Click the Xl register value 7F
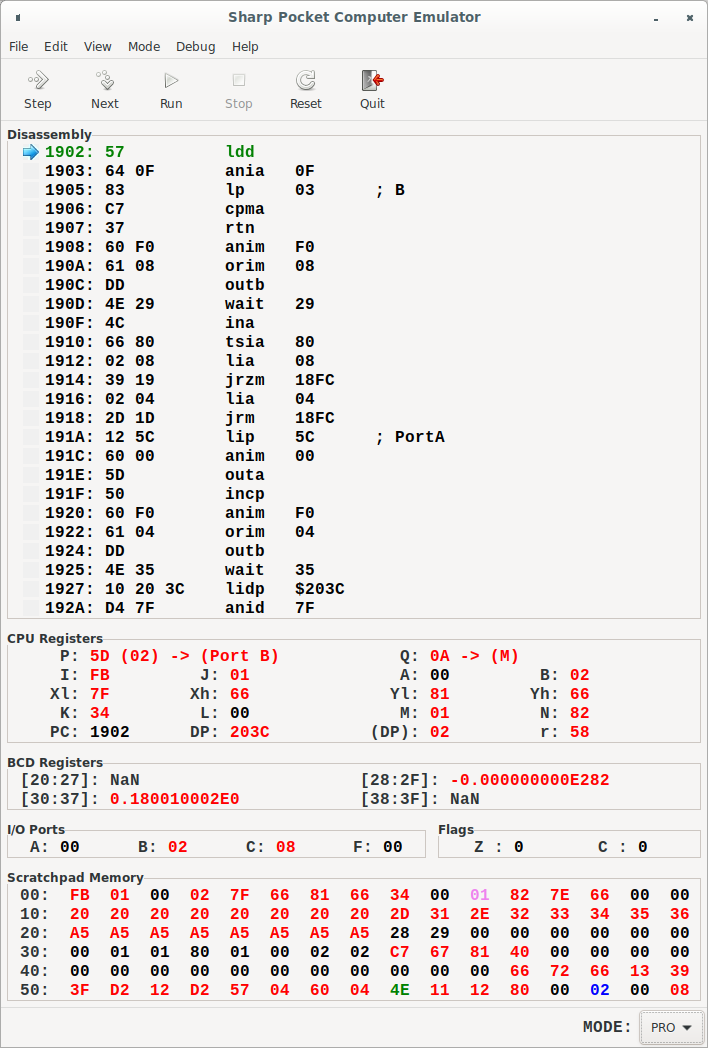 tap(100, 694)
